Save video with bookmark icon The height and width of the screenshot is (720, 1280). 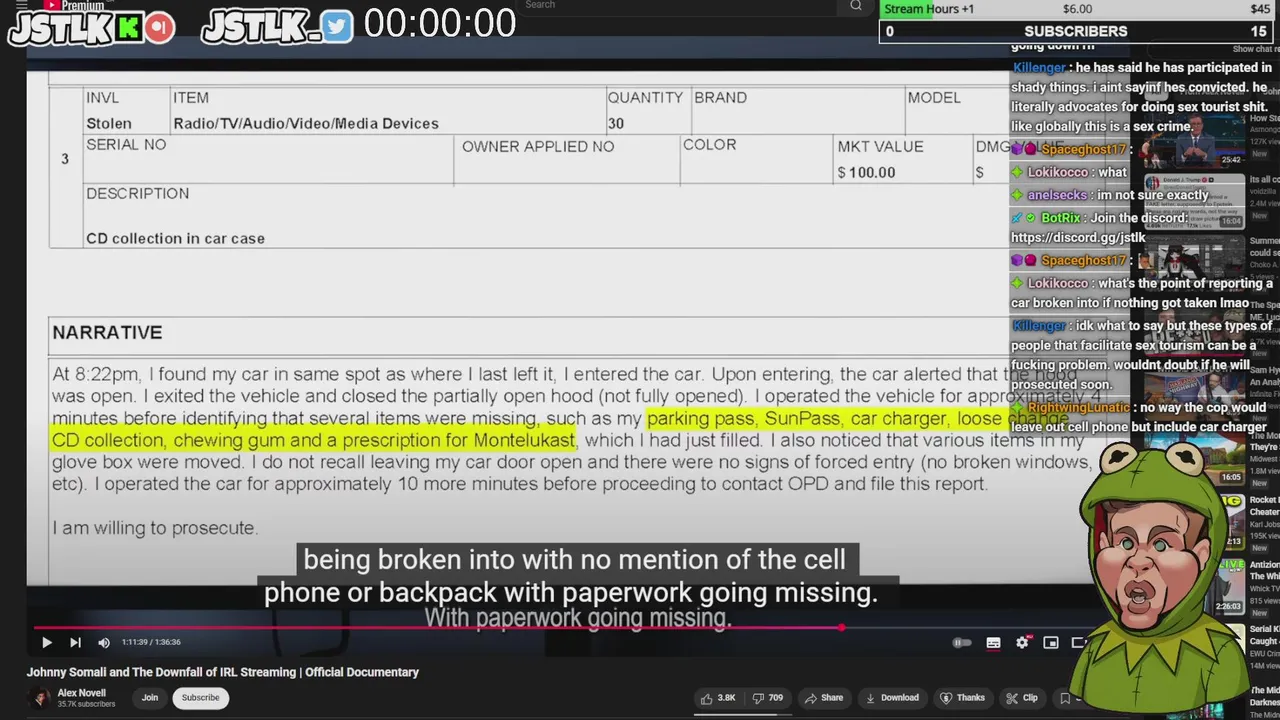[x=1065, y=698]
